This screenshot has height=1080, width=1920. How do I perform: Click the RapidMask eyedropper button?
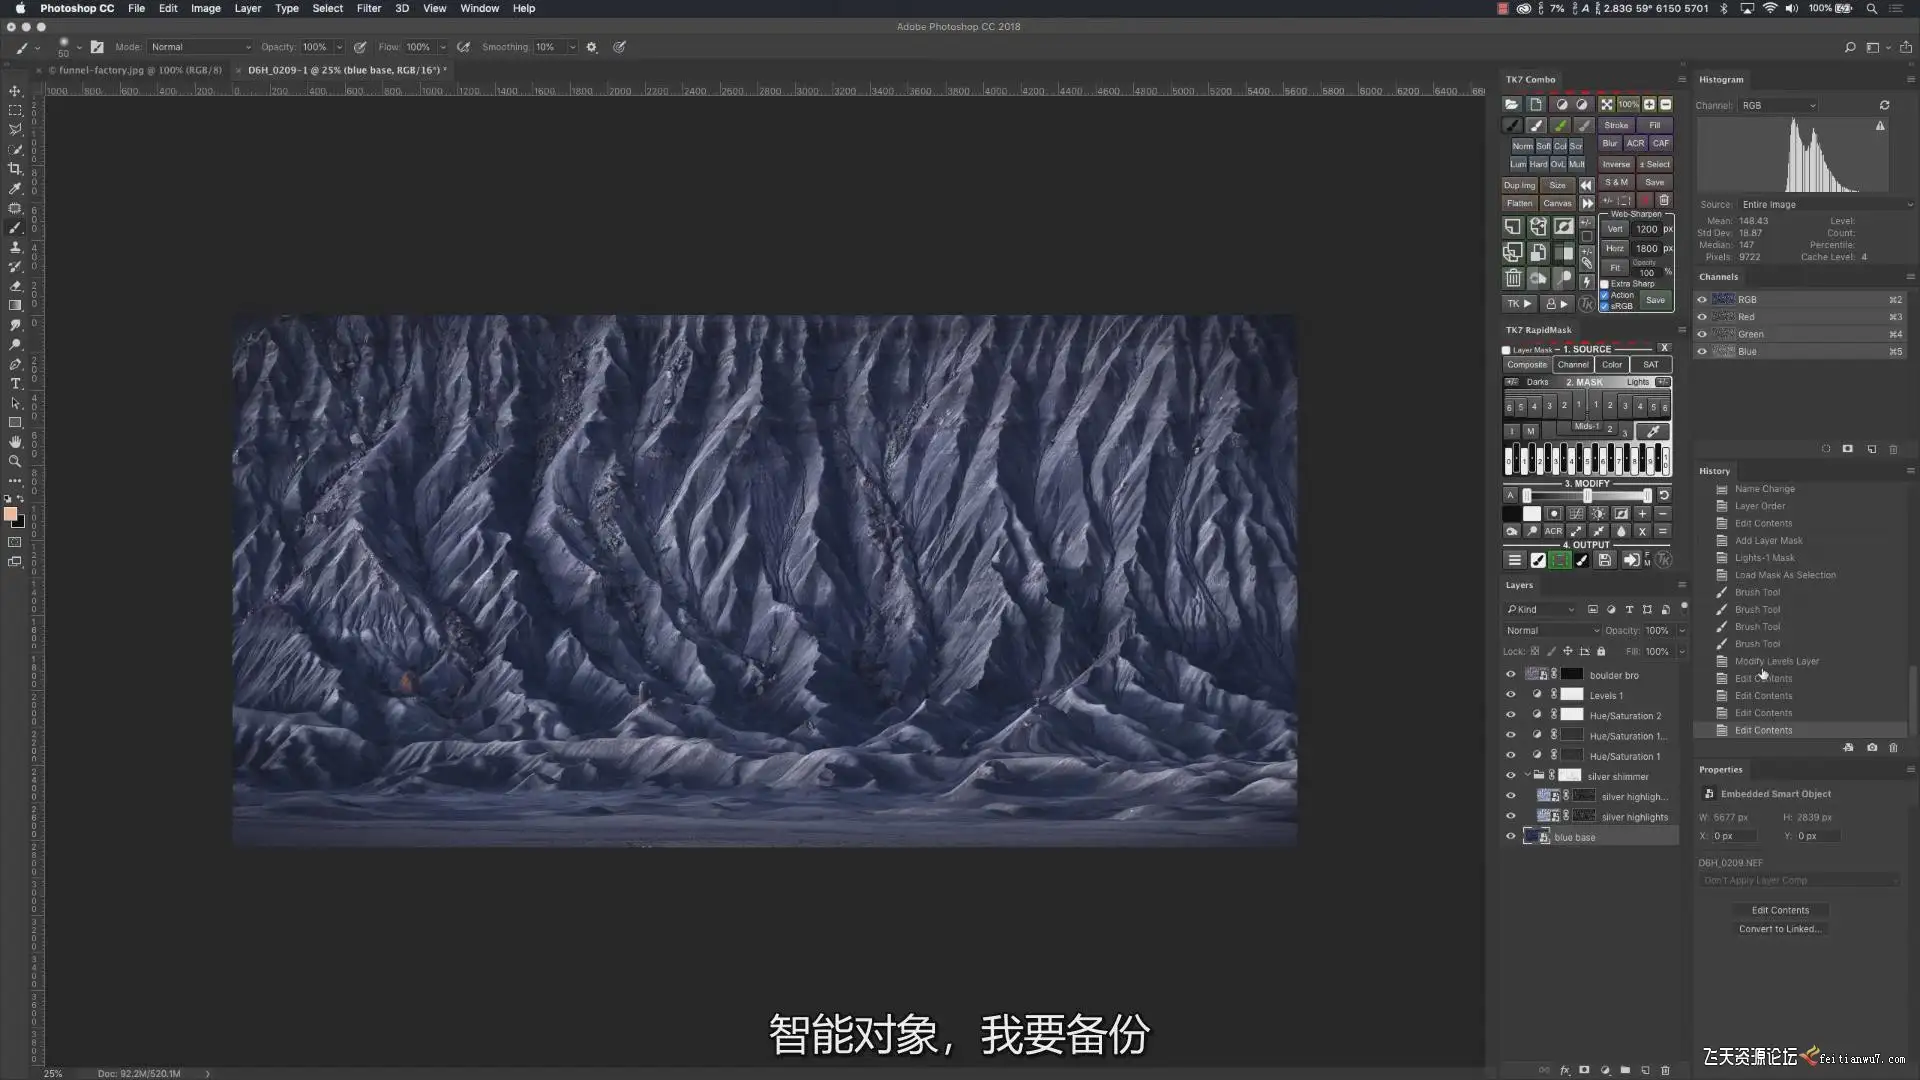(x=1653, y=431)
